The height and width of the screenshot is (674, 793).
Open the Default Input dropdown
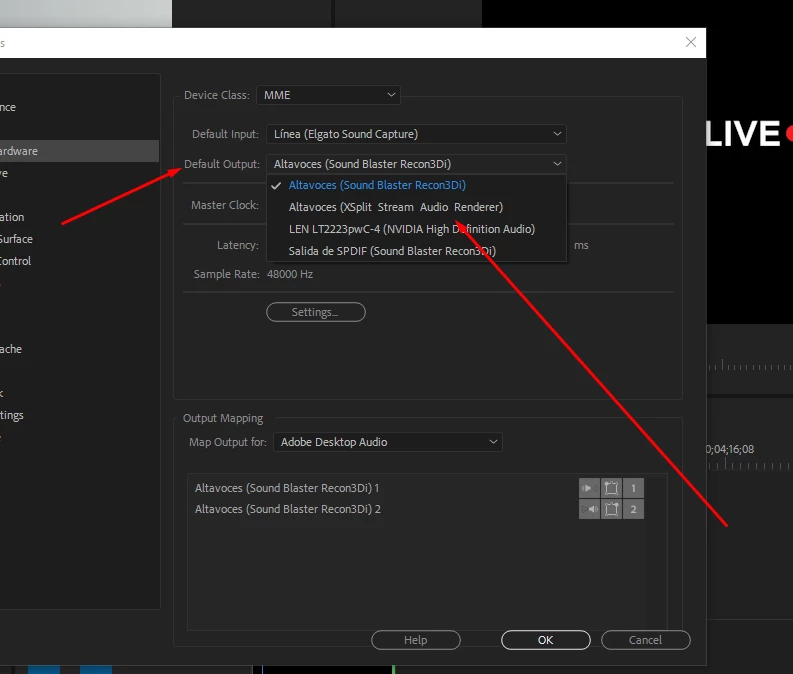coord(416,134)
